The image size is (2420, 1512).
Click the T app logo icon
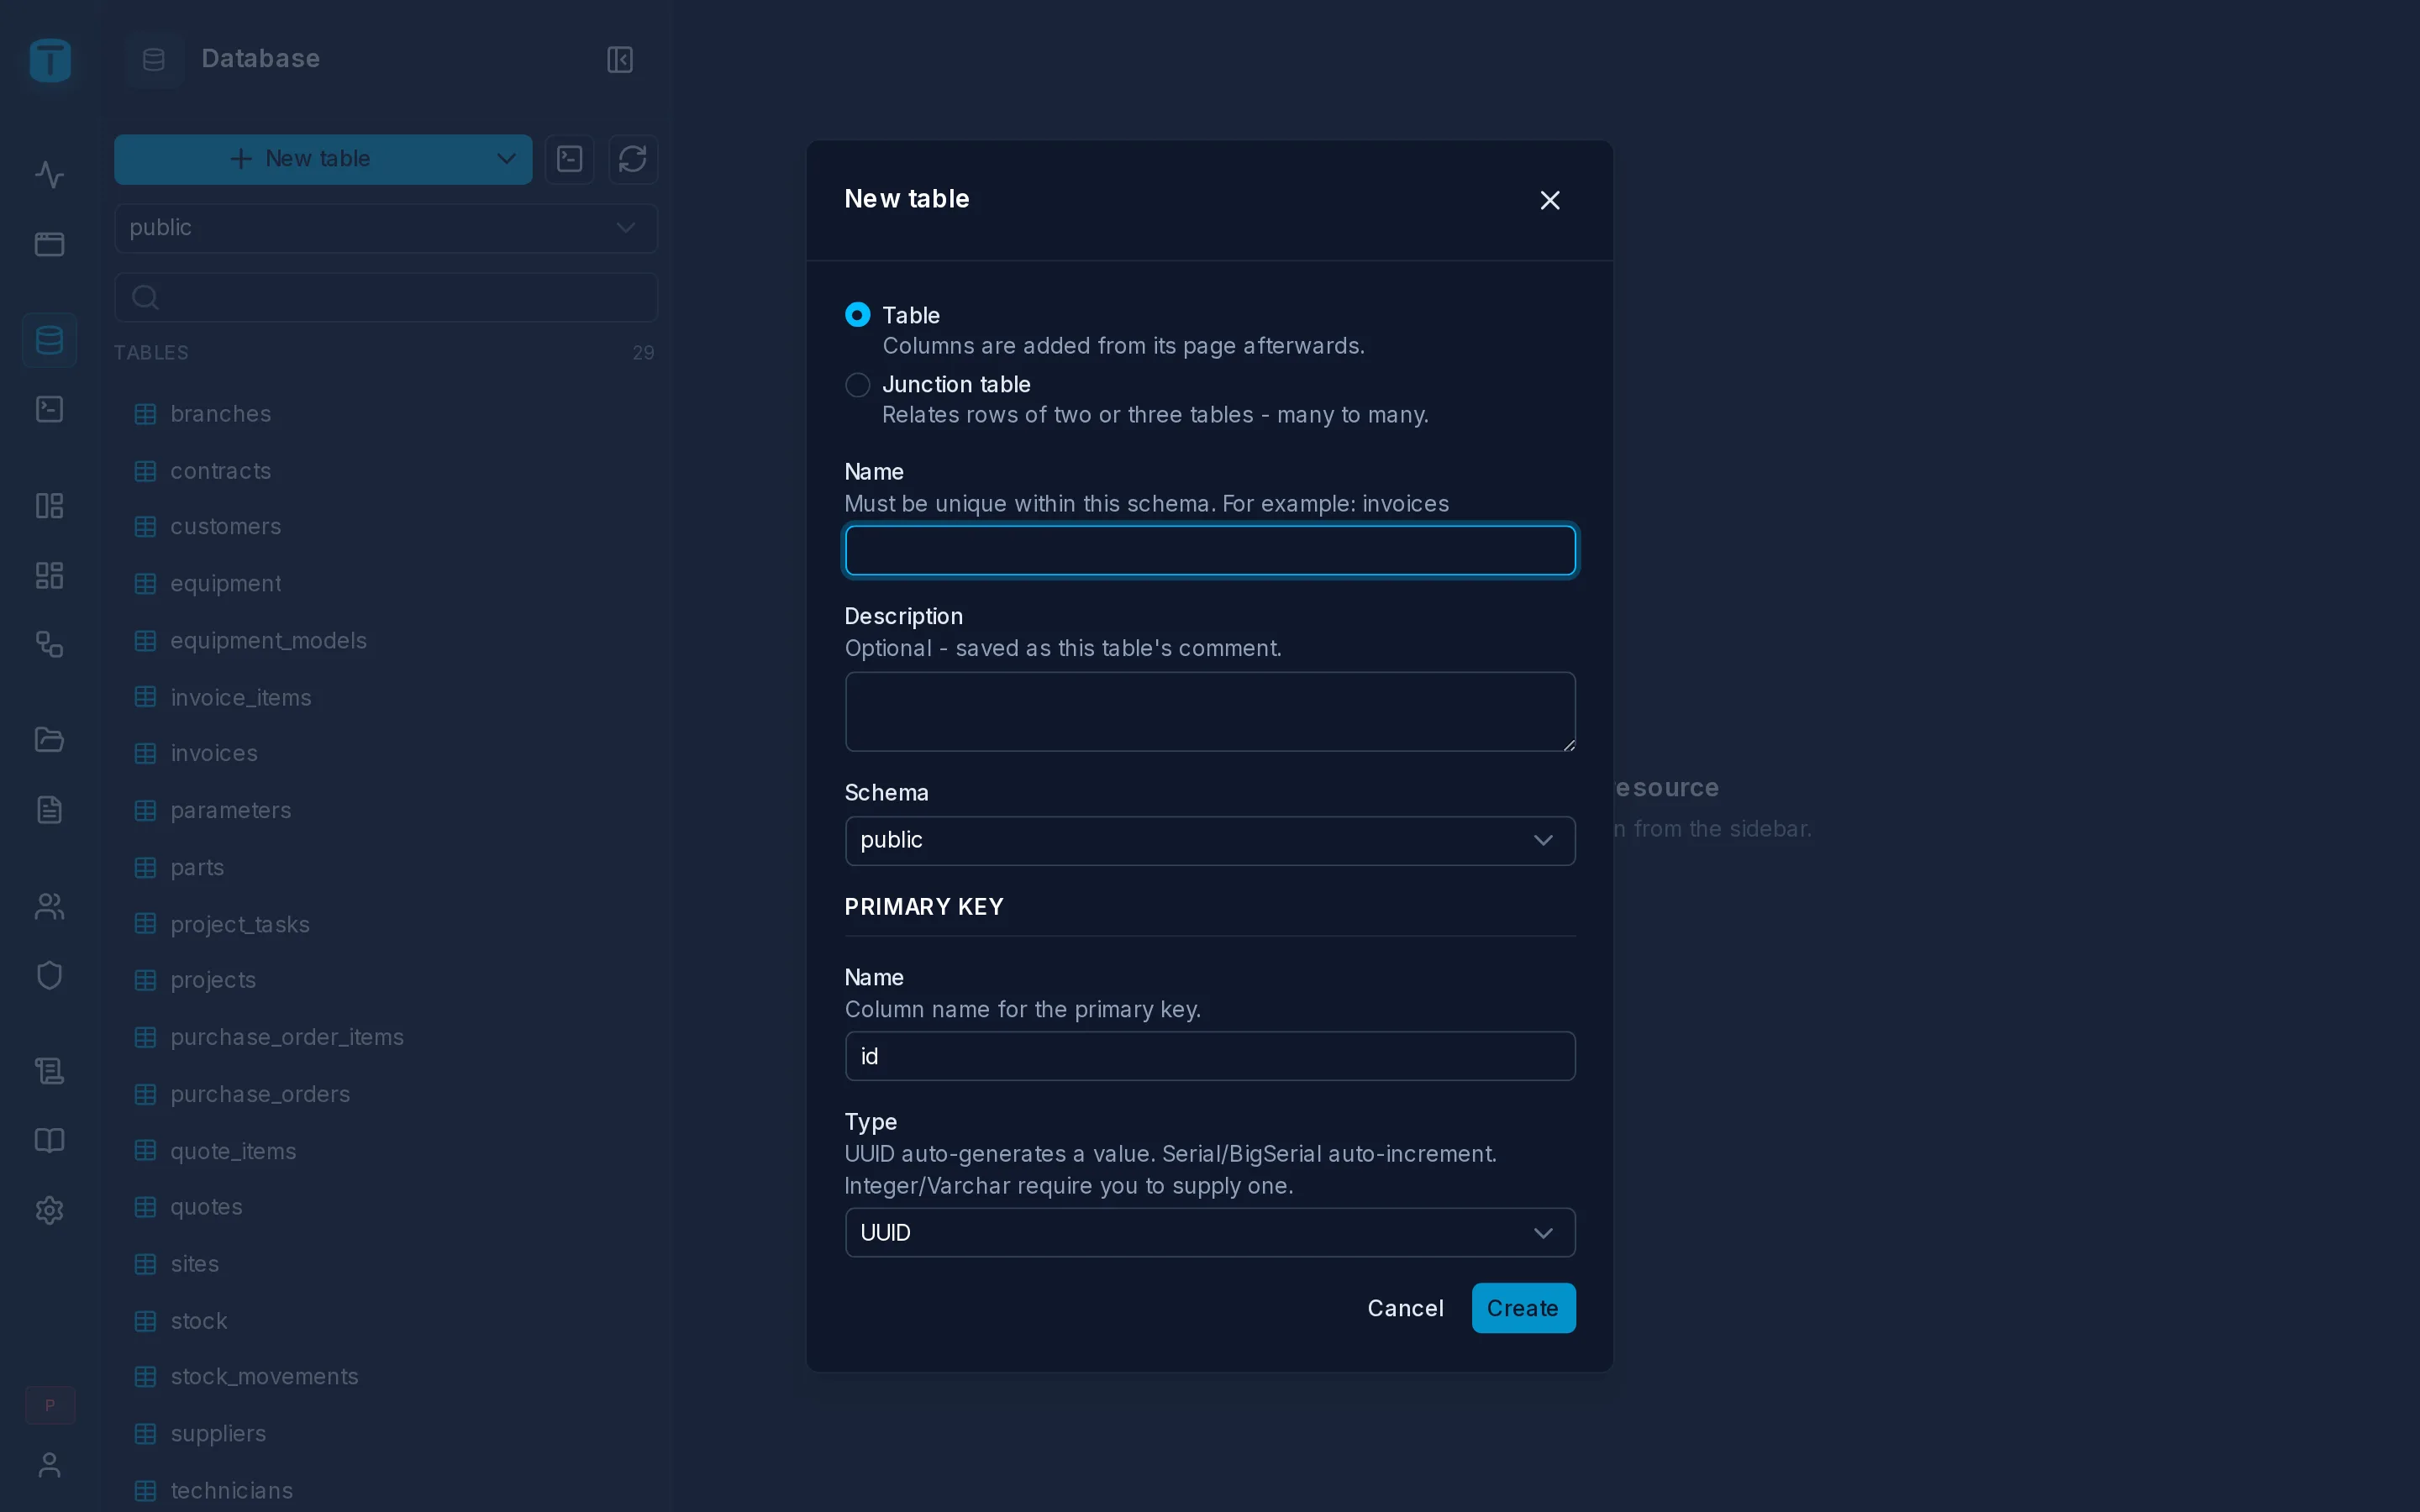[50, 60]
